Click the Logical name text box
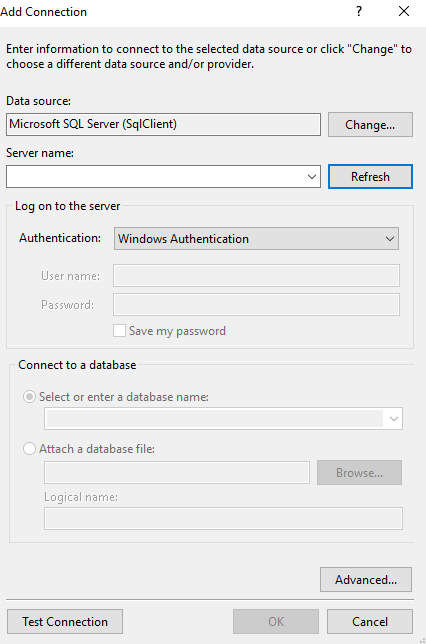This screenshot has height=644, width=426. click(223, 519)
